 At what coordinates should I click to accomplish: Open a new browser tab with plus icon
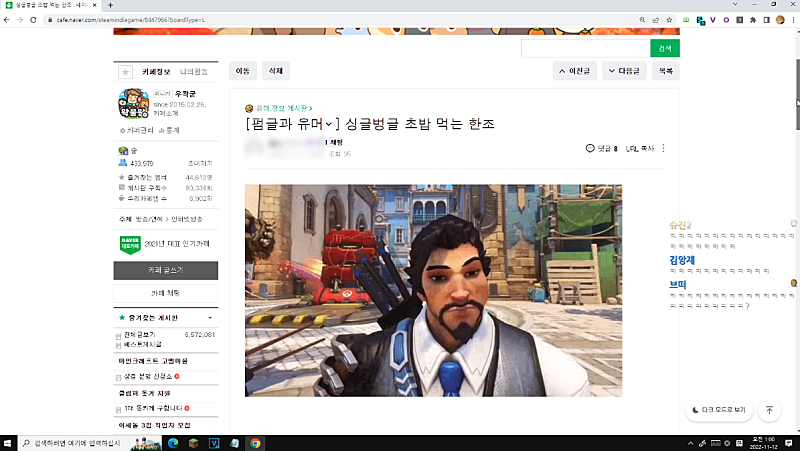coord(110,5)
